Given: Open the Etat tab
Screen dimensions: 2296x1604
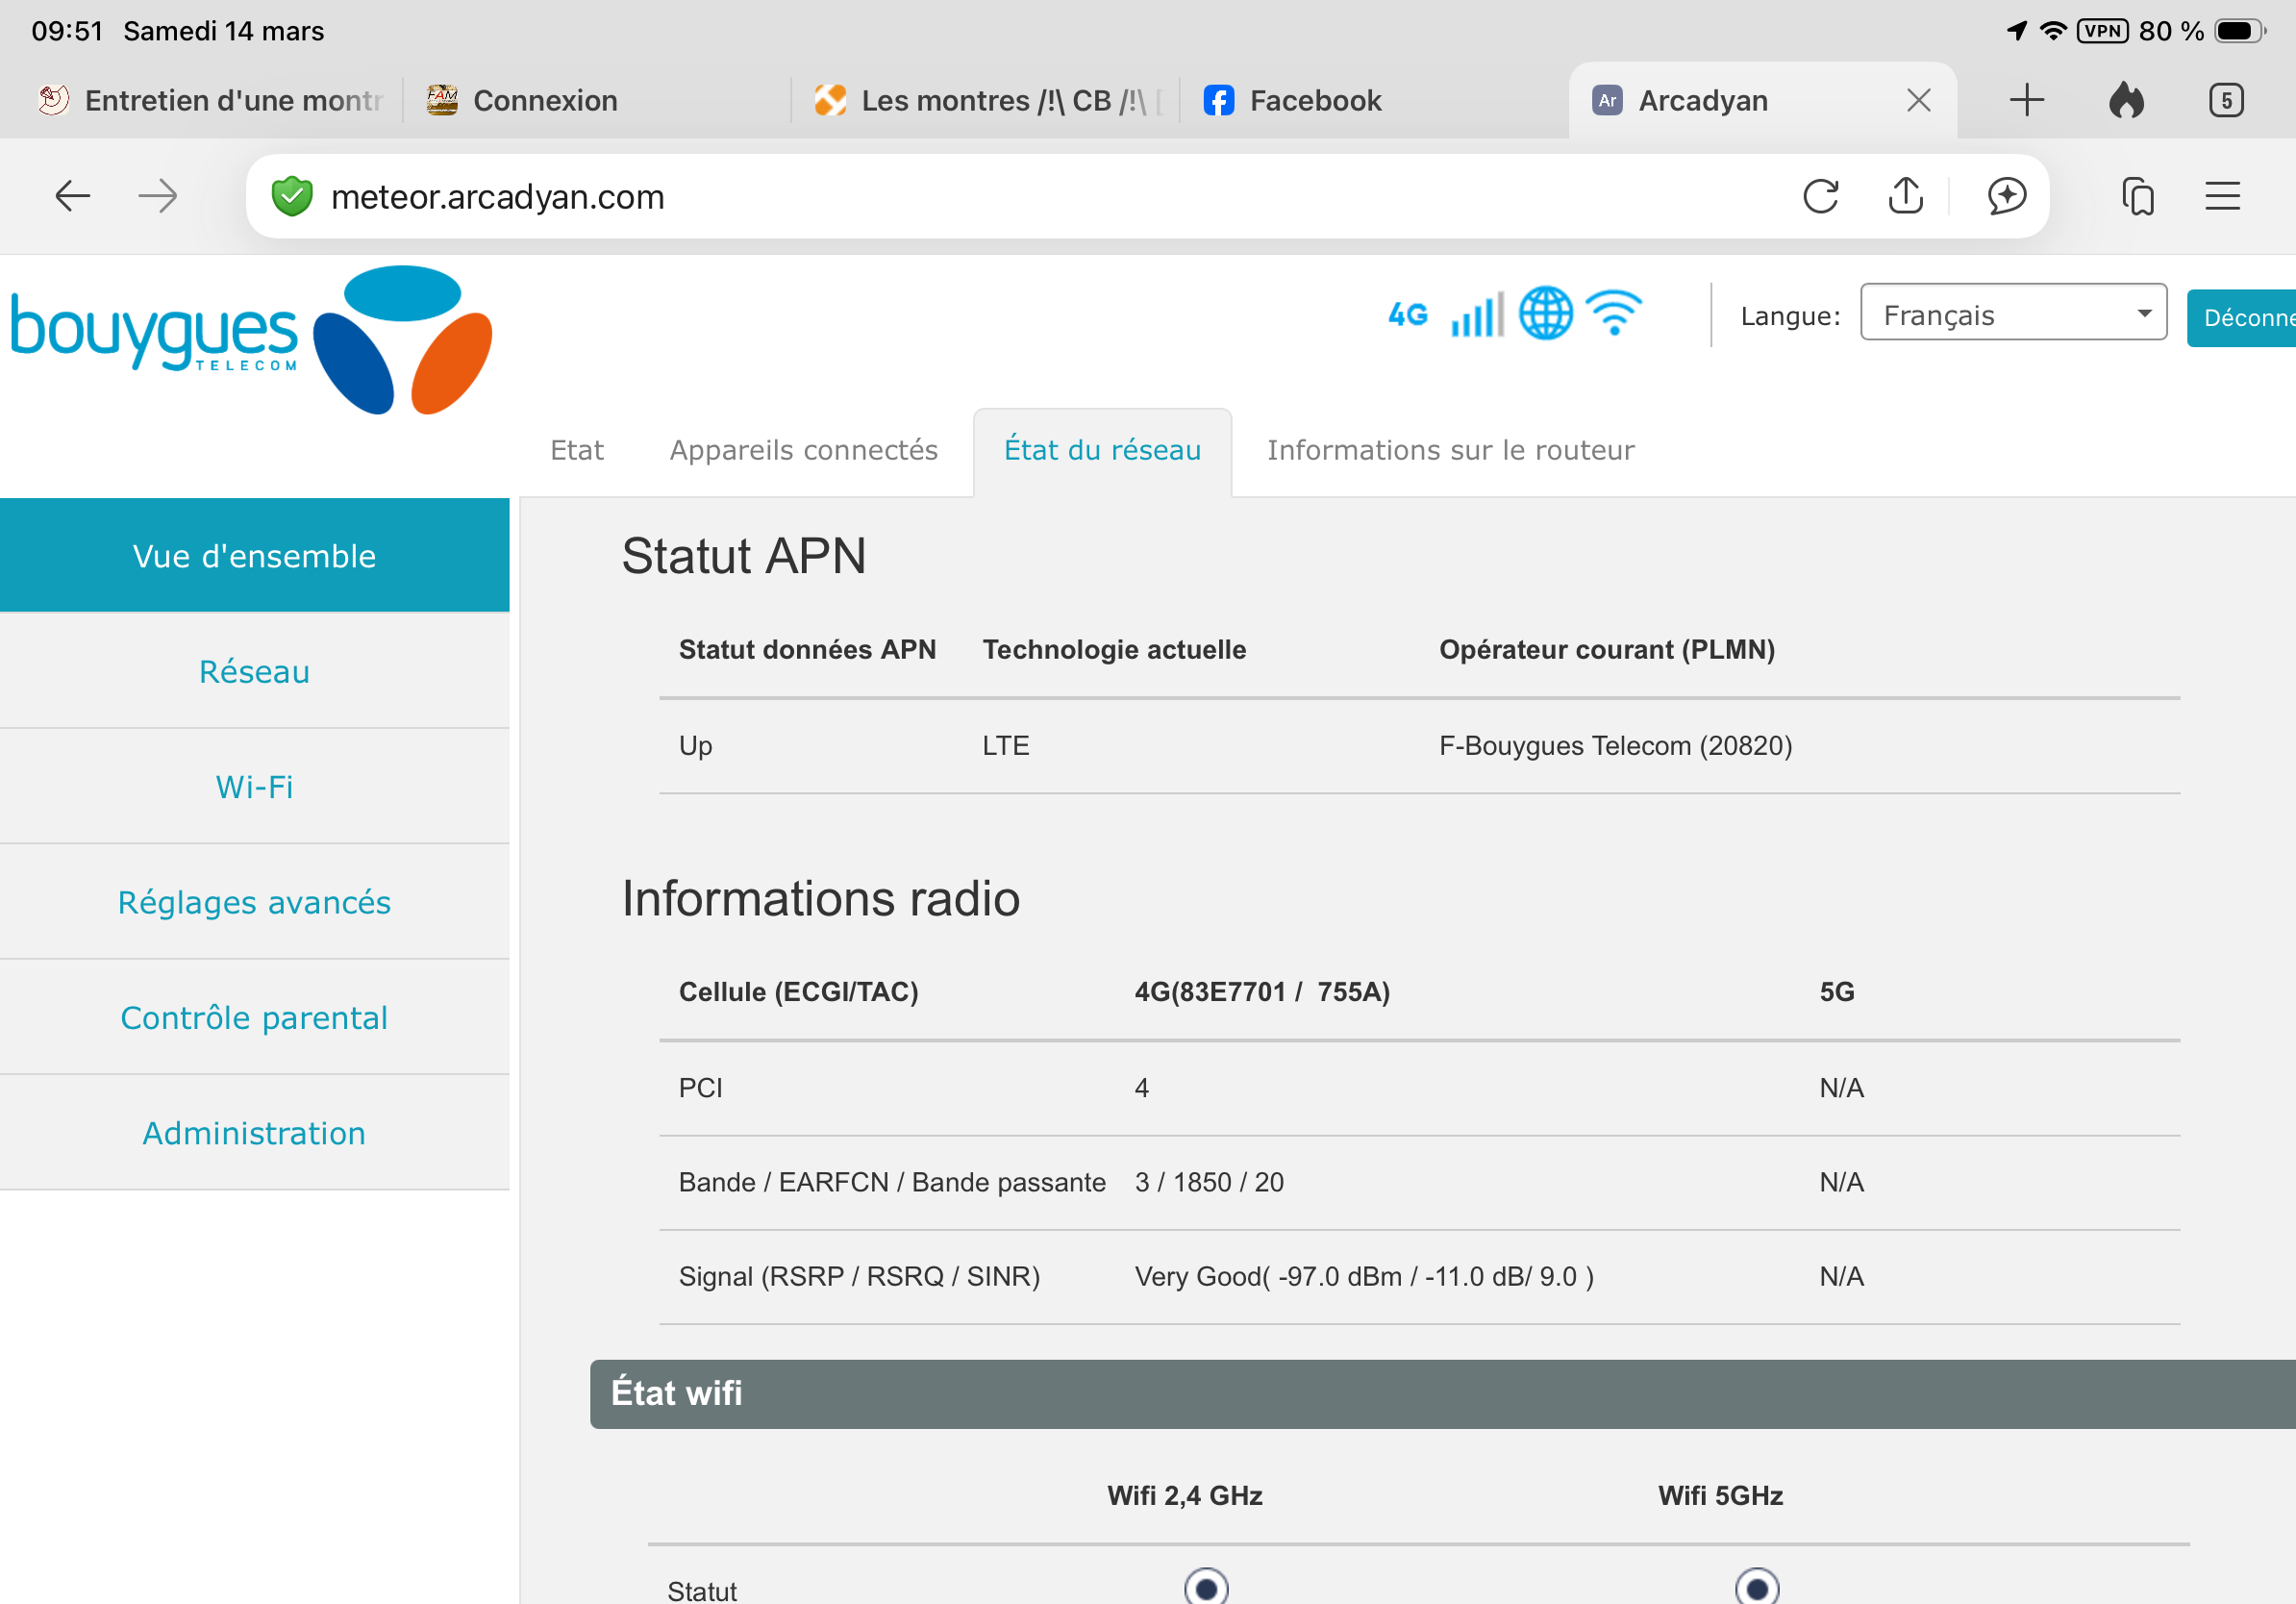Looking at the screenshot, I should point(577,450).
